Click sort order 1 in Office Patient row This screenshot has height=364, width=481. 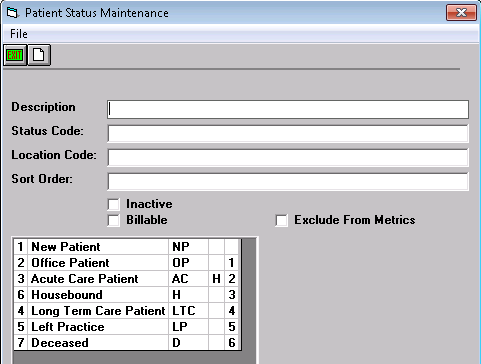[x=232, y=263]
